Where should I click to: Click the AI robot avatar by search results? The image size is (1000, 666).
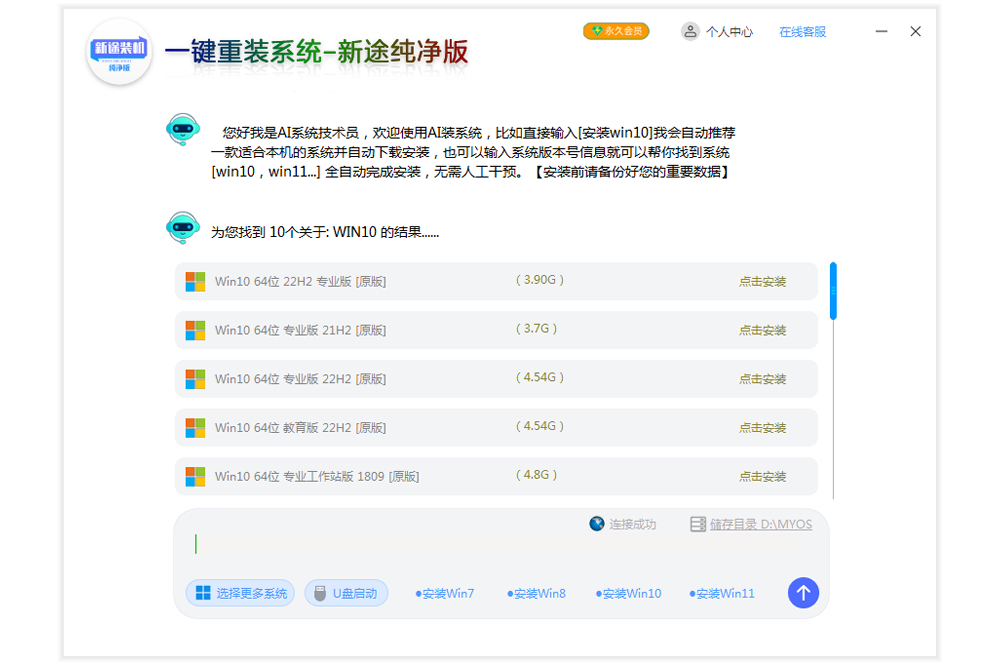pyautogui.click(x=182, y=229)
